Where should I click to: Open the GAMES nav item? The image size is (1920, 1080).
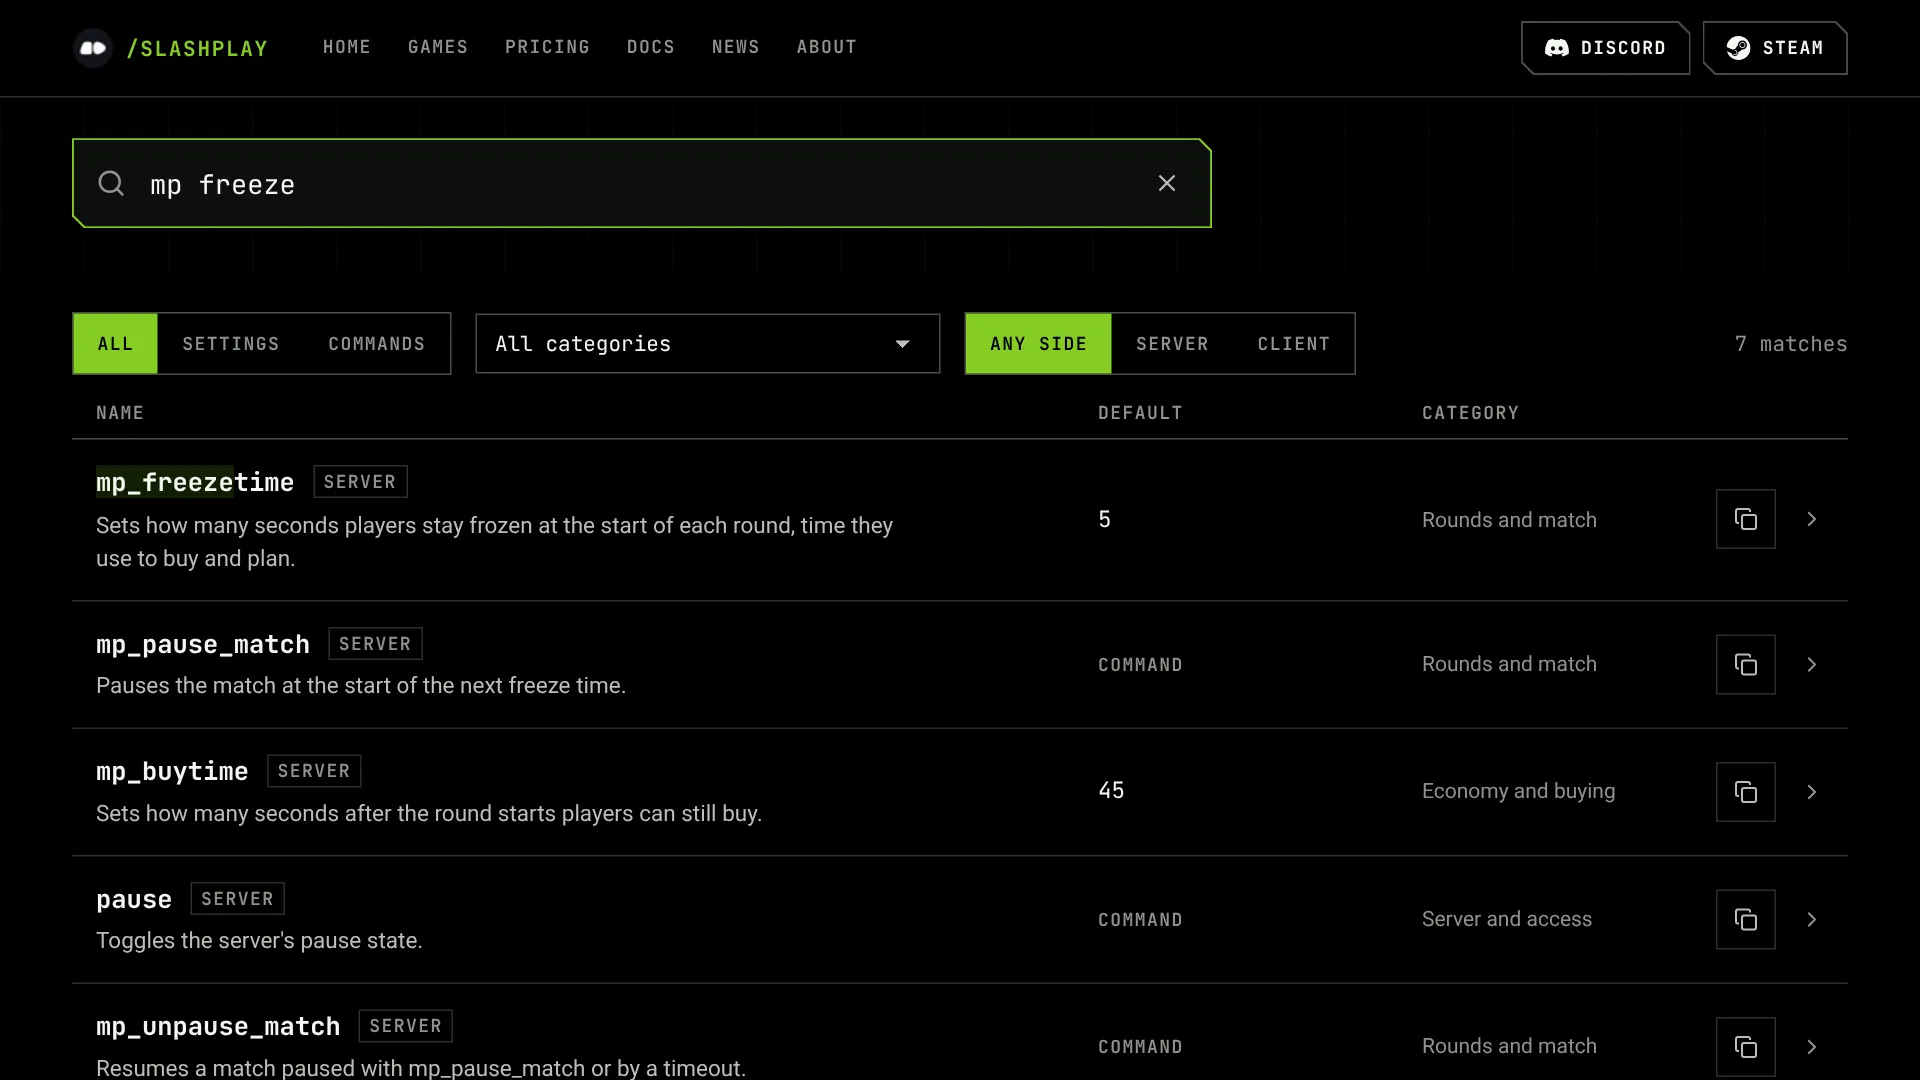[438, 47]
